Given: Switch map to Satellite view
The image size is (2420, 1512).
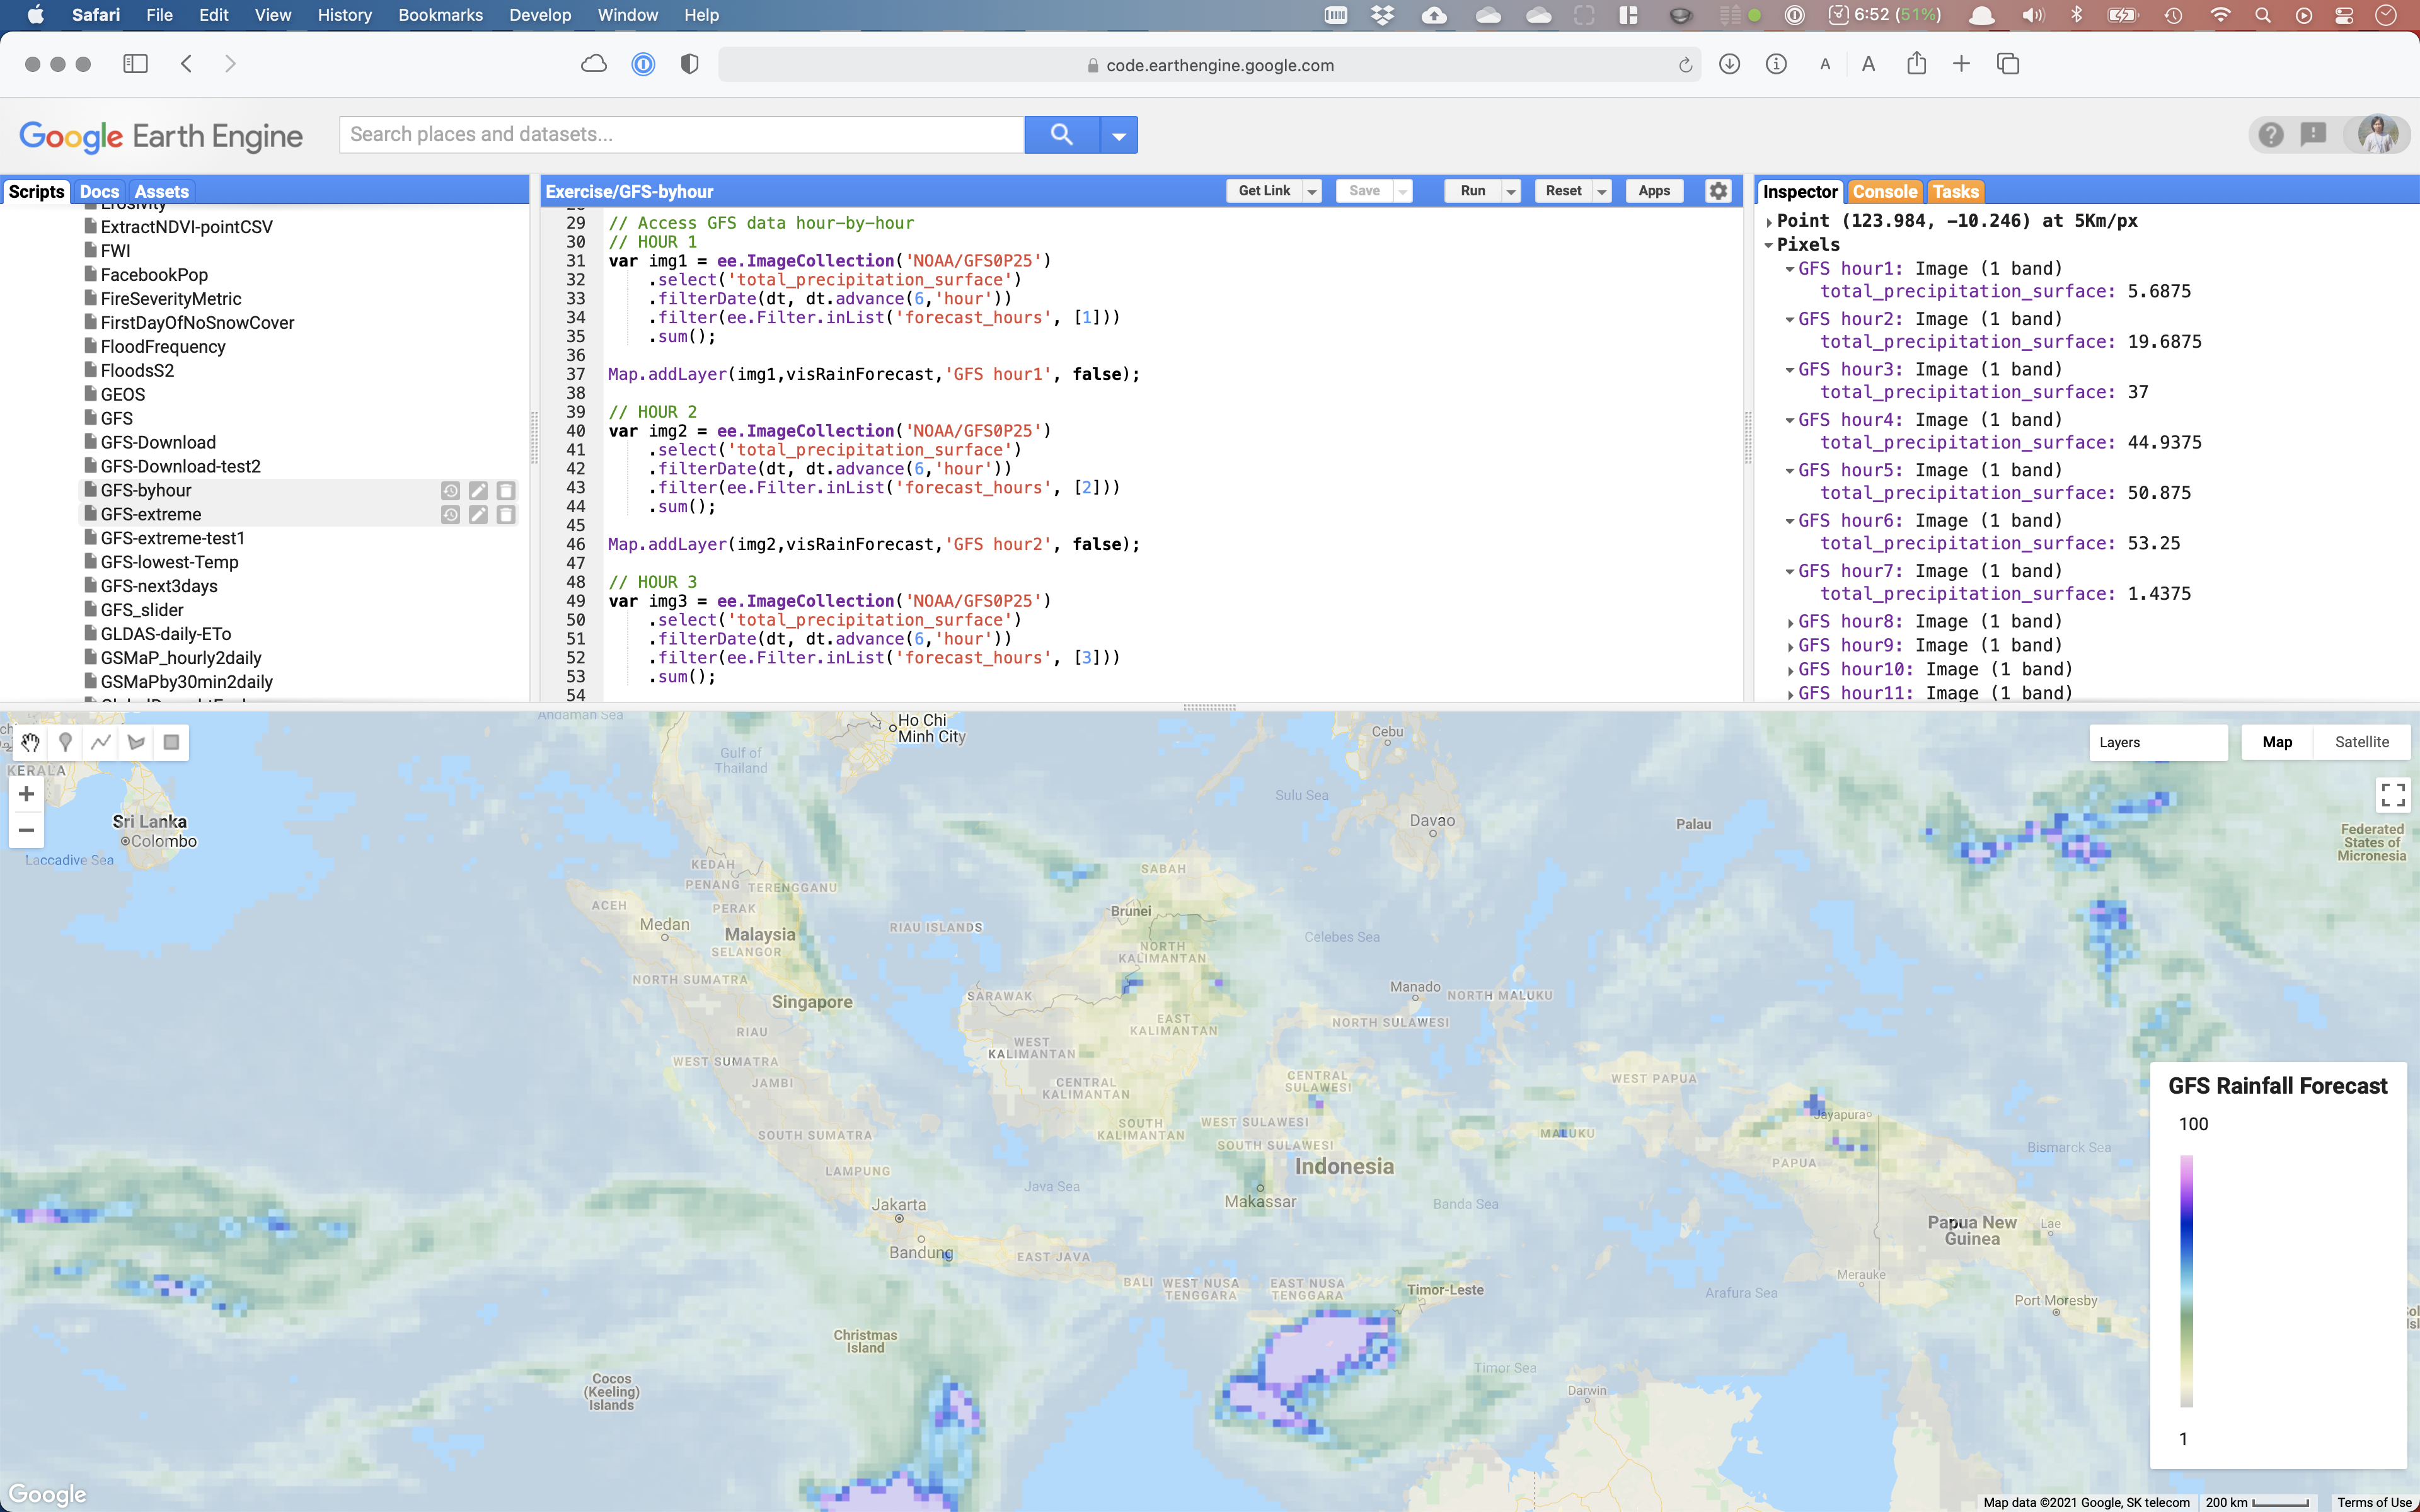Looking at the screenshot, I should pyautogui.click(x=2361, y=742).
